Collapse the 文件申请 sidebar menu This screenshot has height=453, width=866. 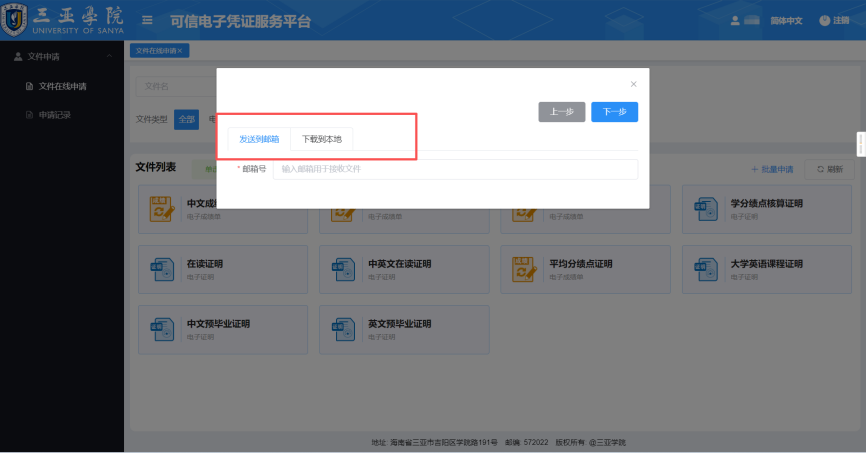click(x=60, y=57)
